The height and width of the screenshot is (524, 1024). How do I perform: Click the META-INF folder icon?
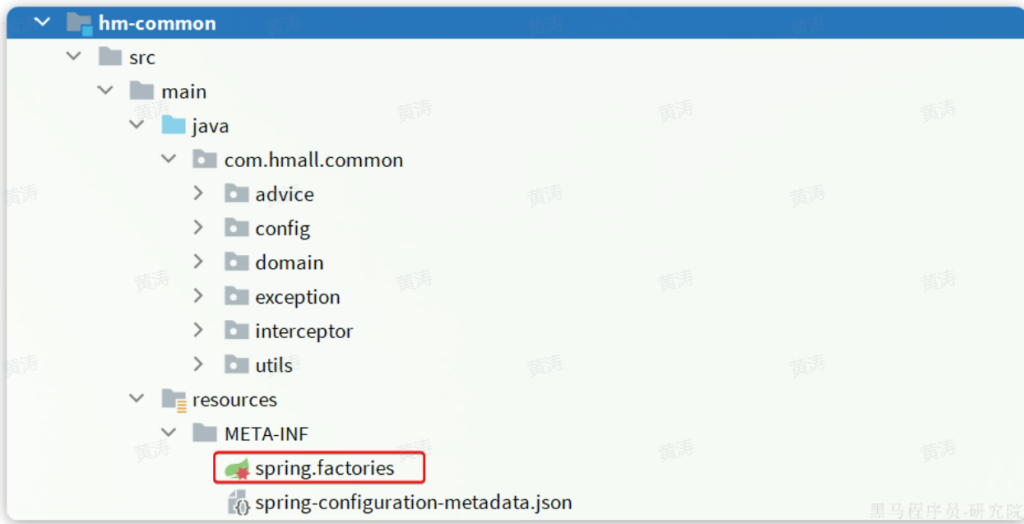tap(205, 434)
